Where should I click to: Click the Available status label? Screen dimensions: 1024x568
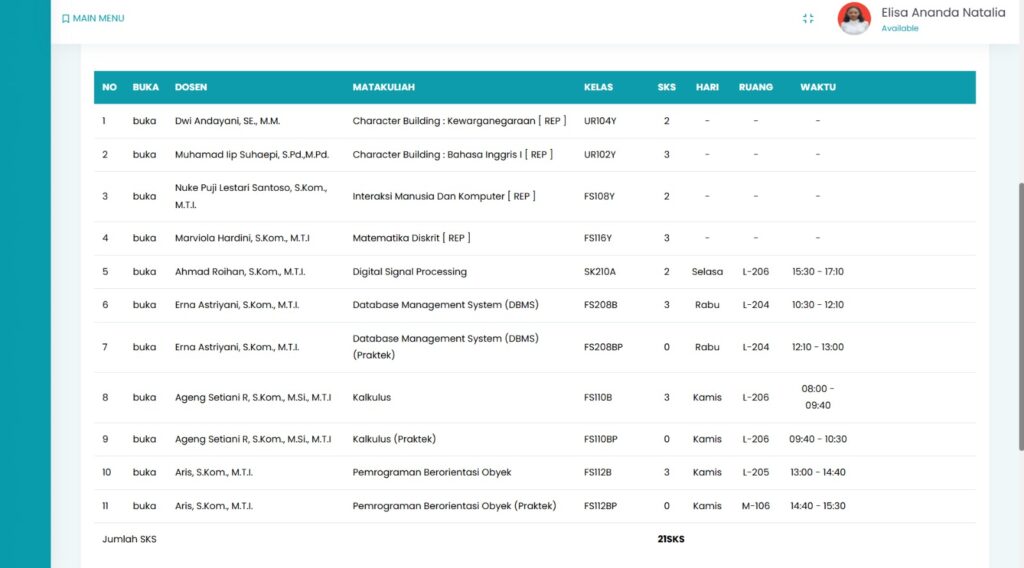pos(899,29)
